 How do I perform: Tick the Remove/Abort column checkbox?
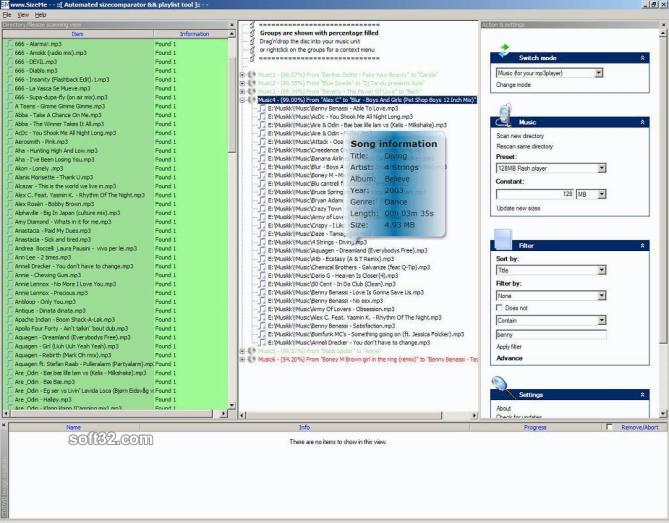tap(610, 427)
